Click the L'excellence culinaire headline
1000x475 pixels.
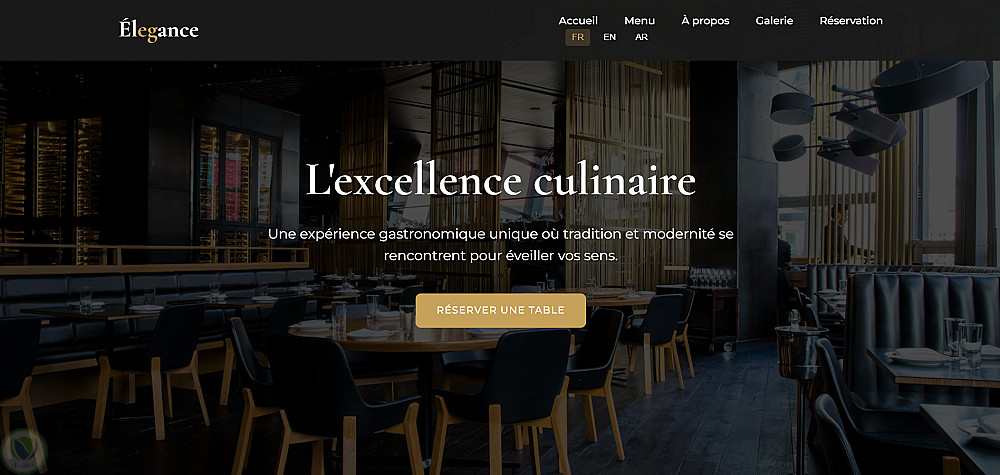[x=500, y=179]
